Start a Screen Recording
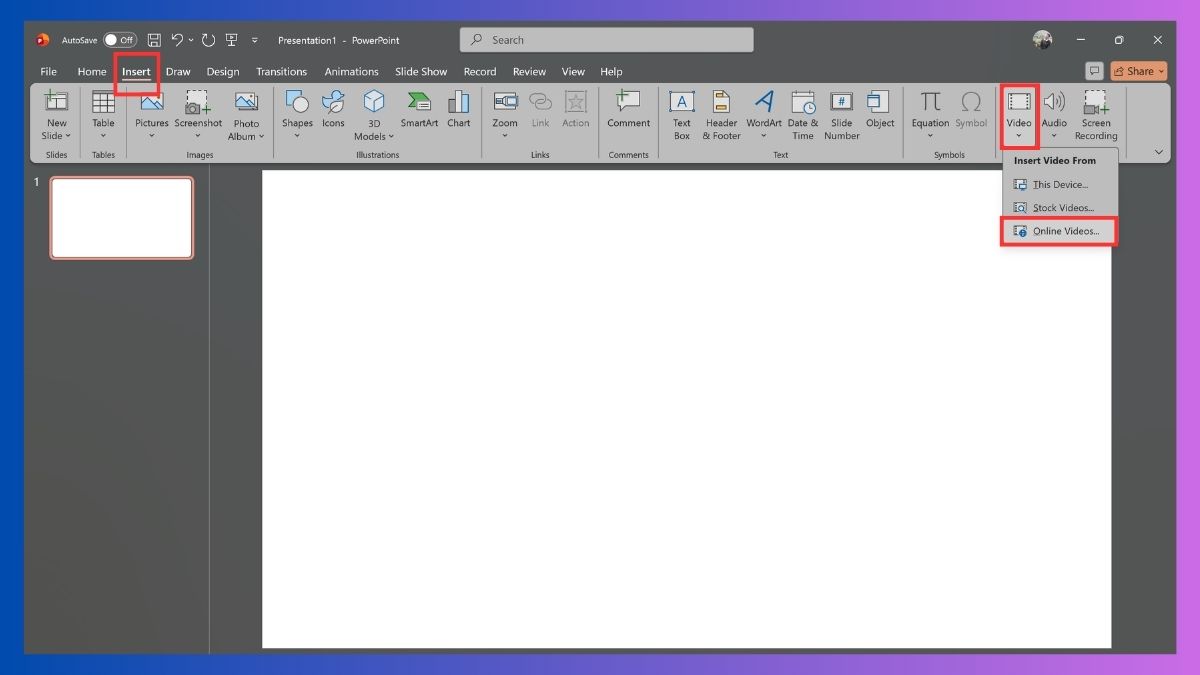Screen dimensions: 1200x675 (1096, 115)
